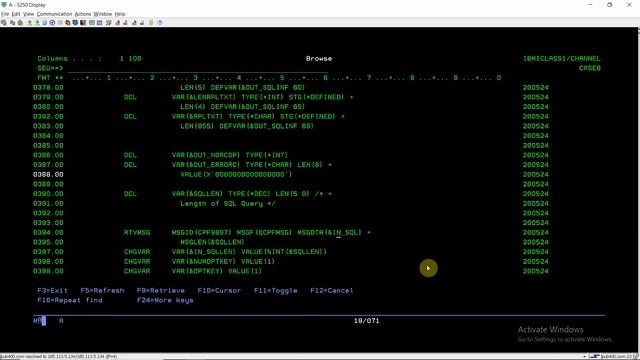Click the pub400.com host status text
The width and height of the screenshot is (640, 360).
tap(59, 357)
